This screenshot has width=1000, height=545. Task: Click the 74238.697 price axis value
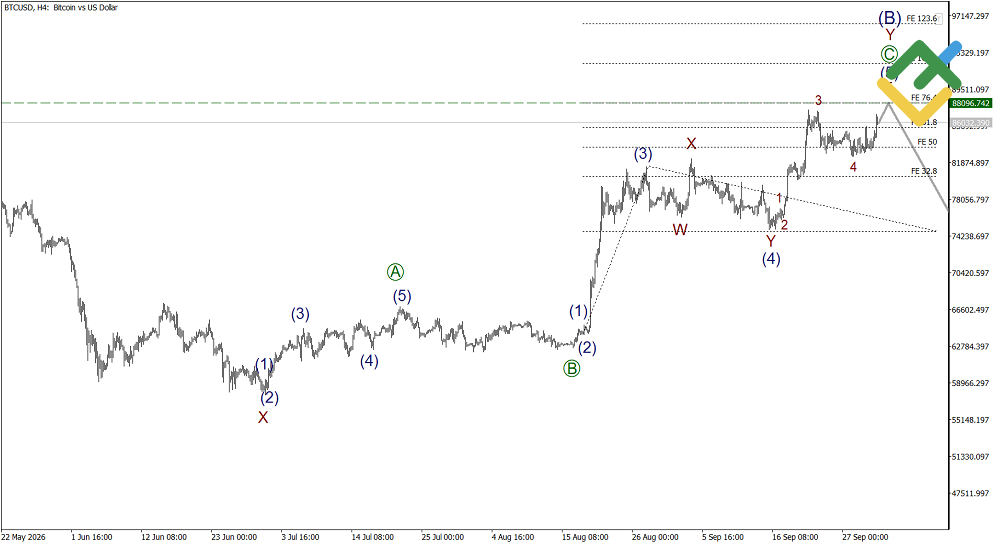(x=971, y=236)
